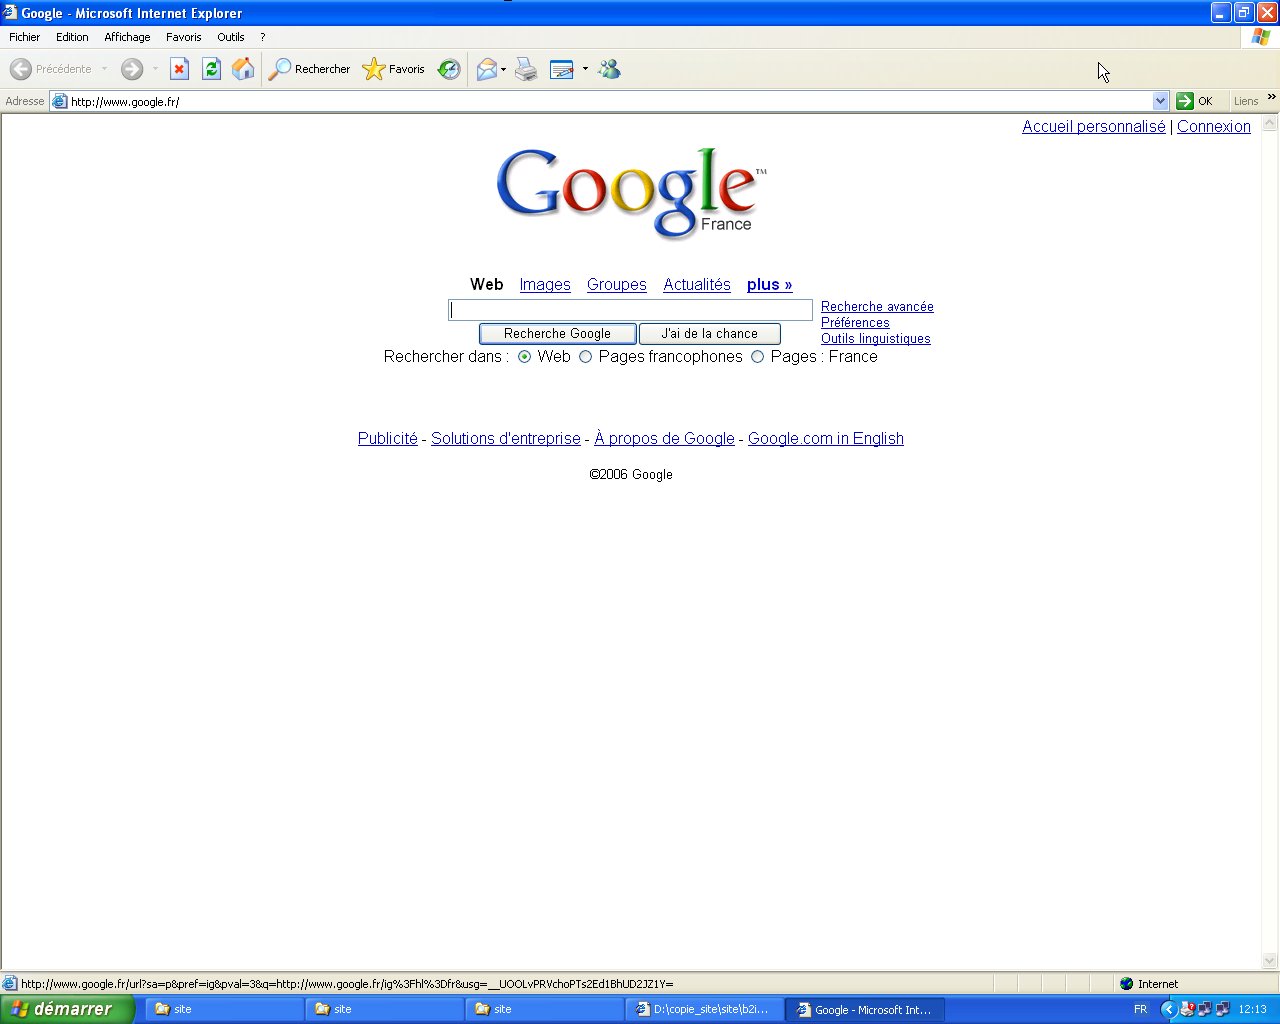Show hidden tray icons chevron
The width and height of the screenshot is (1280, 1024).
pyautogui.click(x=1168, y=1009)
